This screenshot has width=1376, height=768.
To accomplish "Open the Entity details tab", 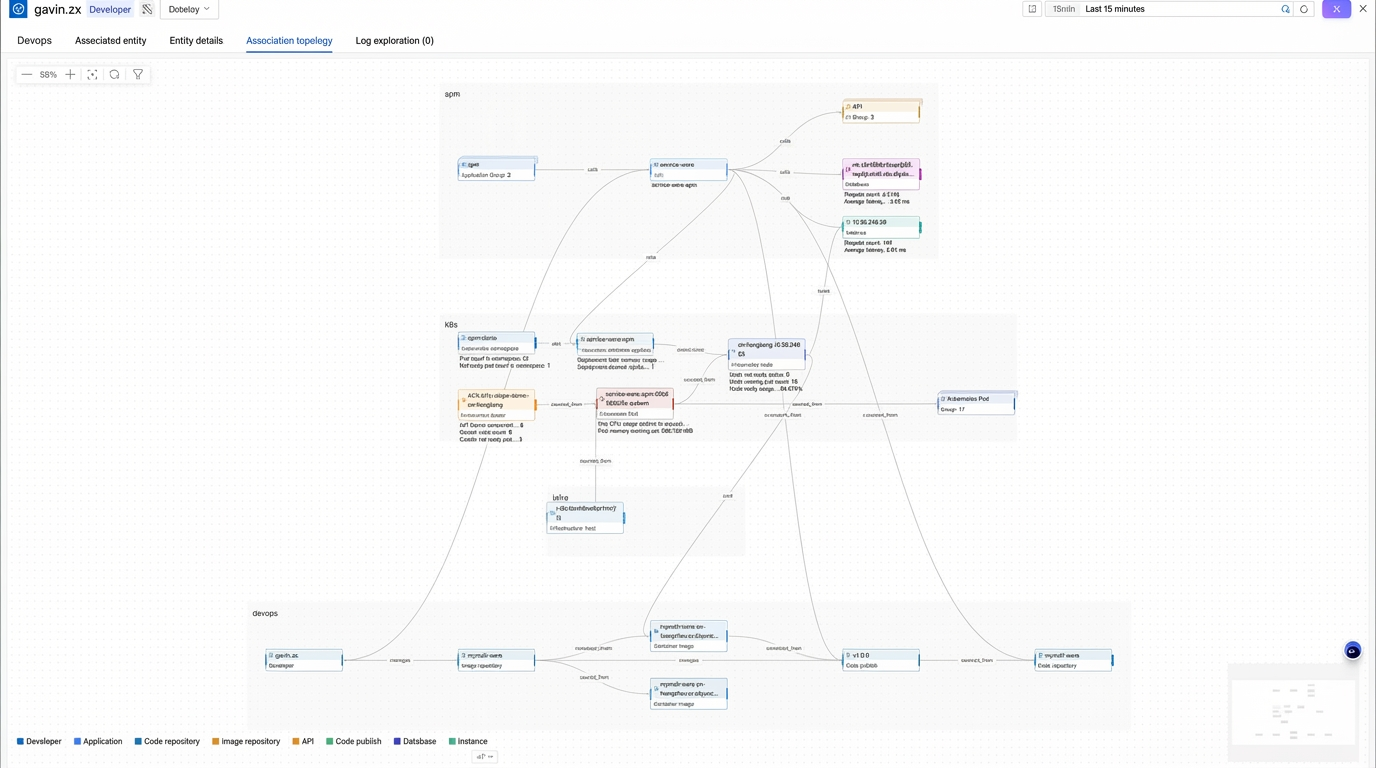I will click(x=196, y=41).
